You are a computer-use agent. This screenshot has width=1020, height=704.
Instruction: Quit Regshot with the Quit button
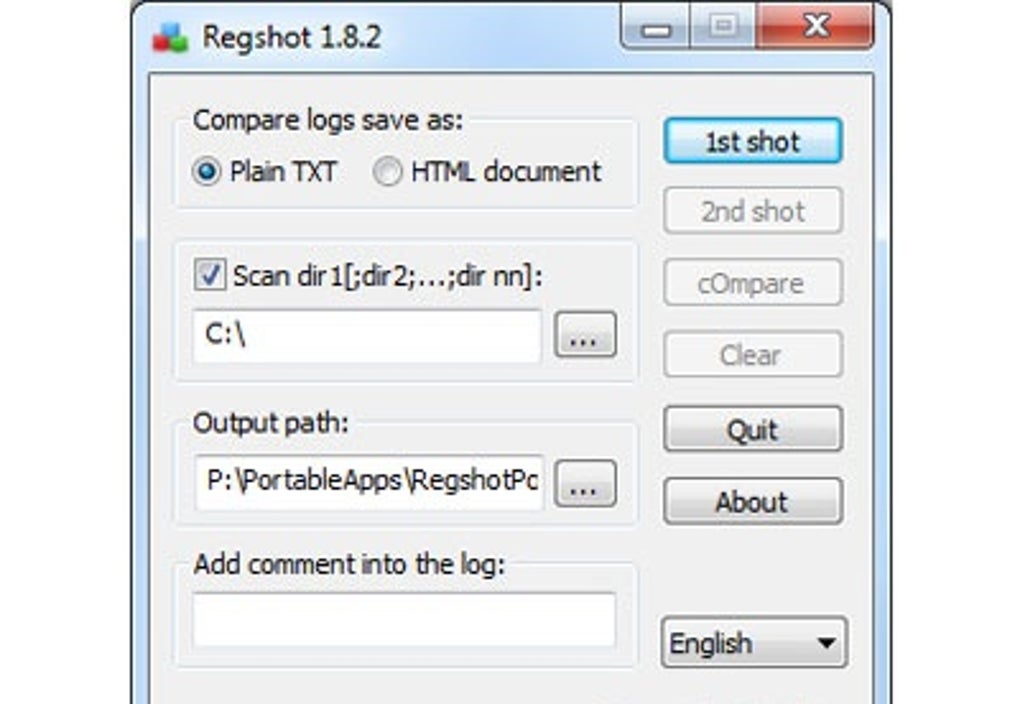point(753,429)
